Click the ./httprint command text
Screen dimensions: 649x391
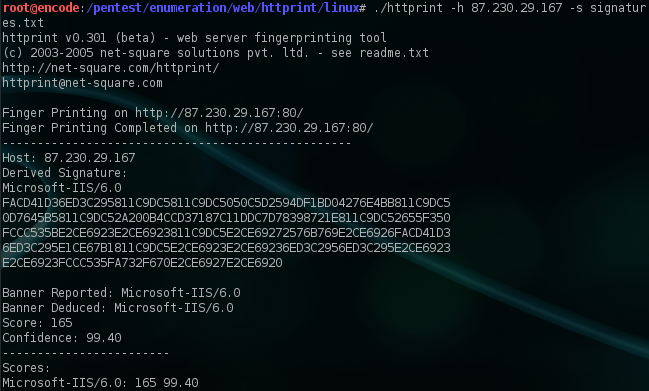tap(408, 7)
